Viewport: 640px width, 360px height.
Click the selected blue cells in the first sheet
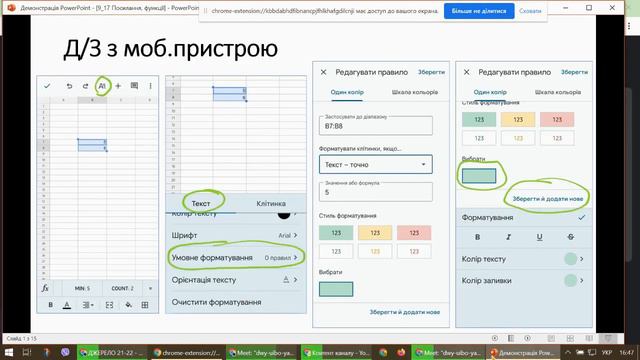[92, 145]
